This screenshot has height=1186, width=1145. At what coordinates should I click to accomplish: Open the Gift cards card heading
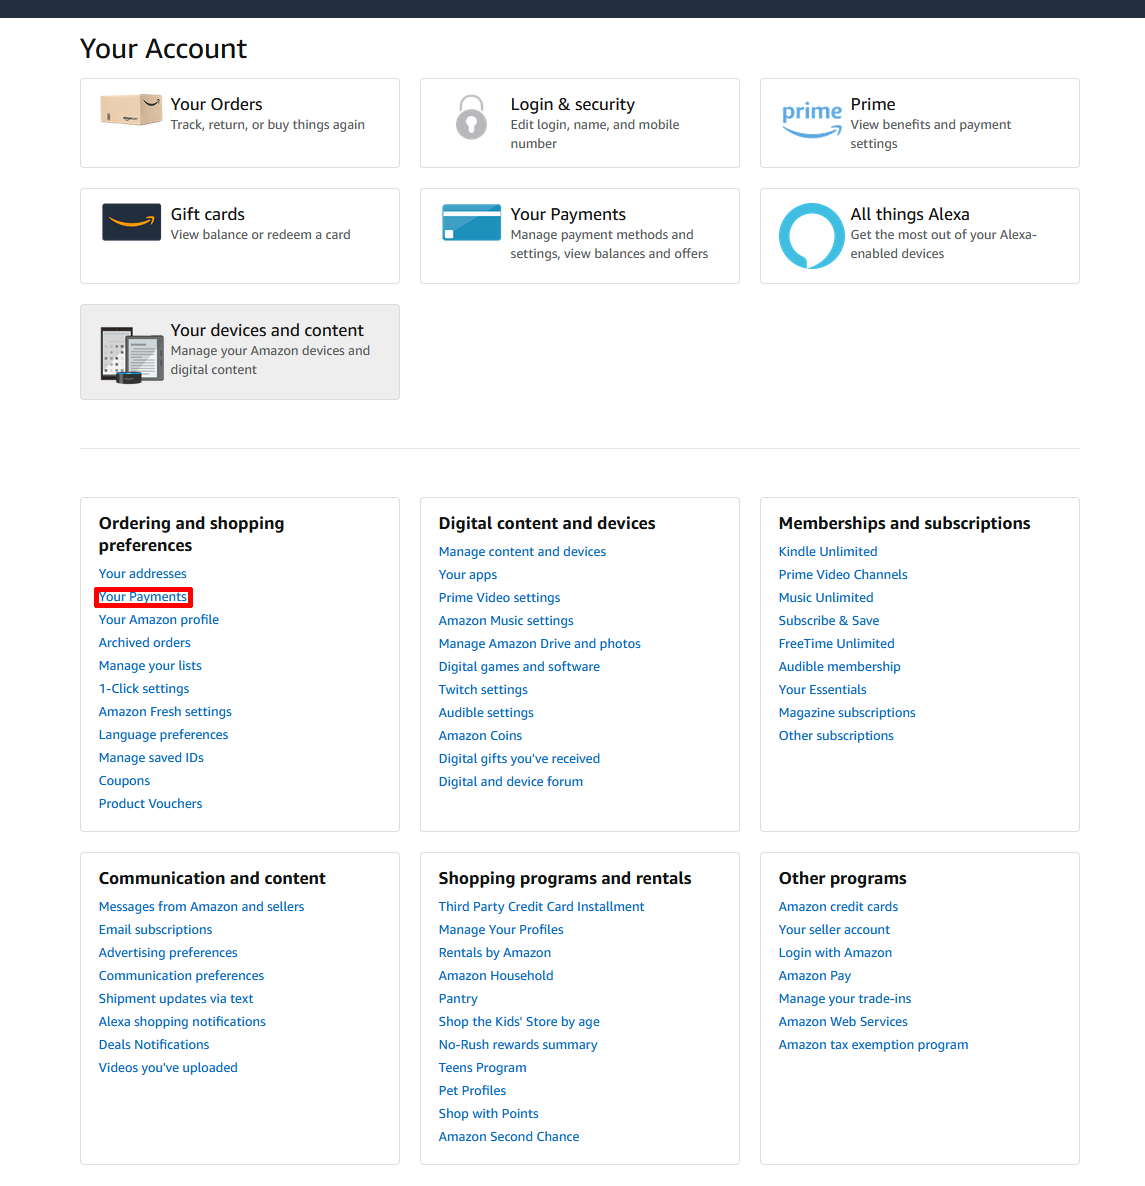207,214
